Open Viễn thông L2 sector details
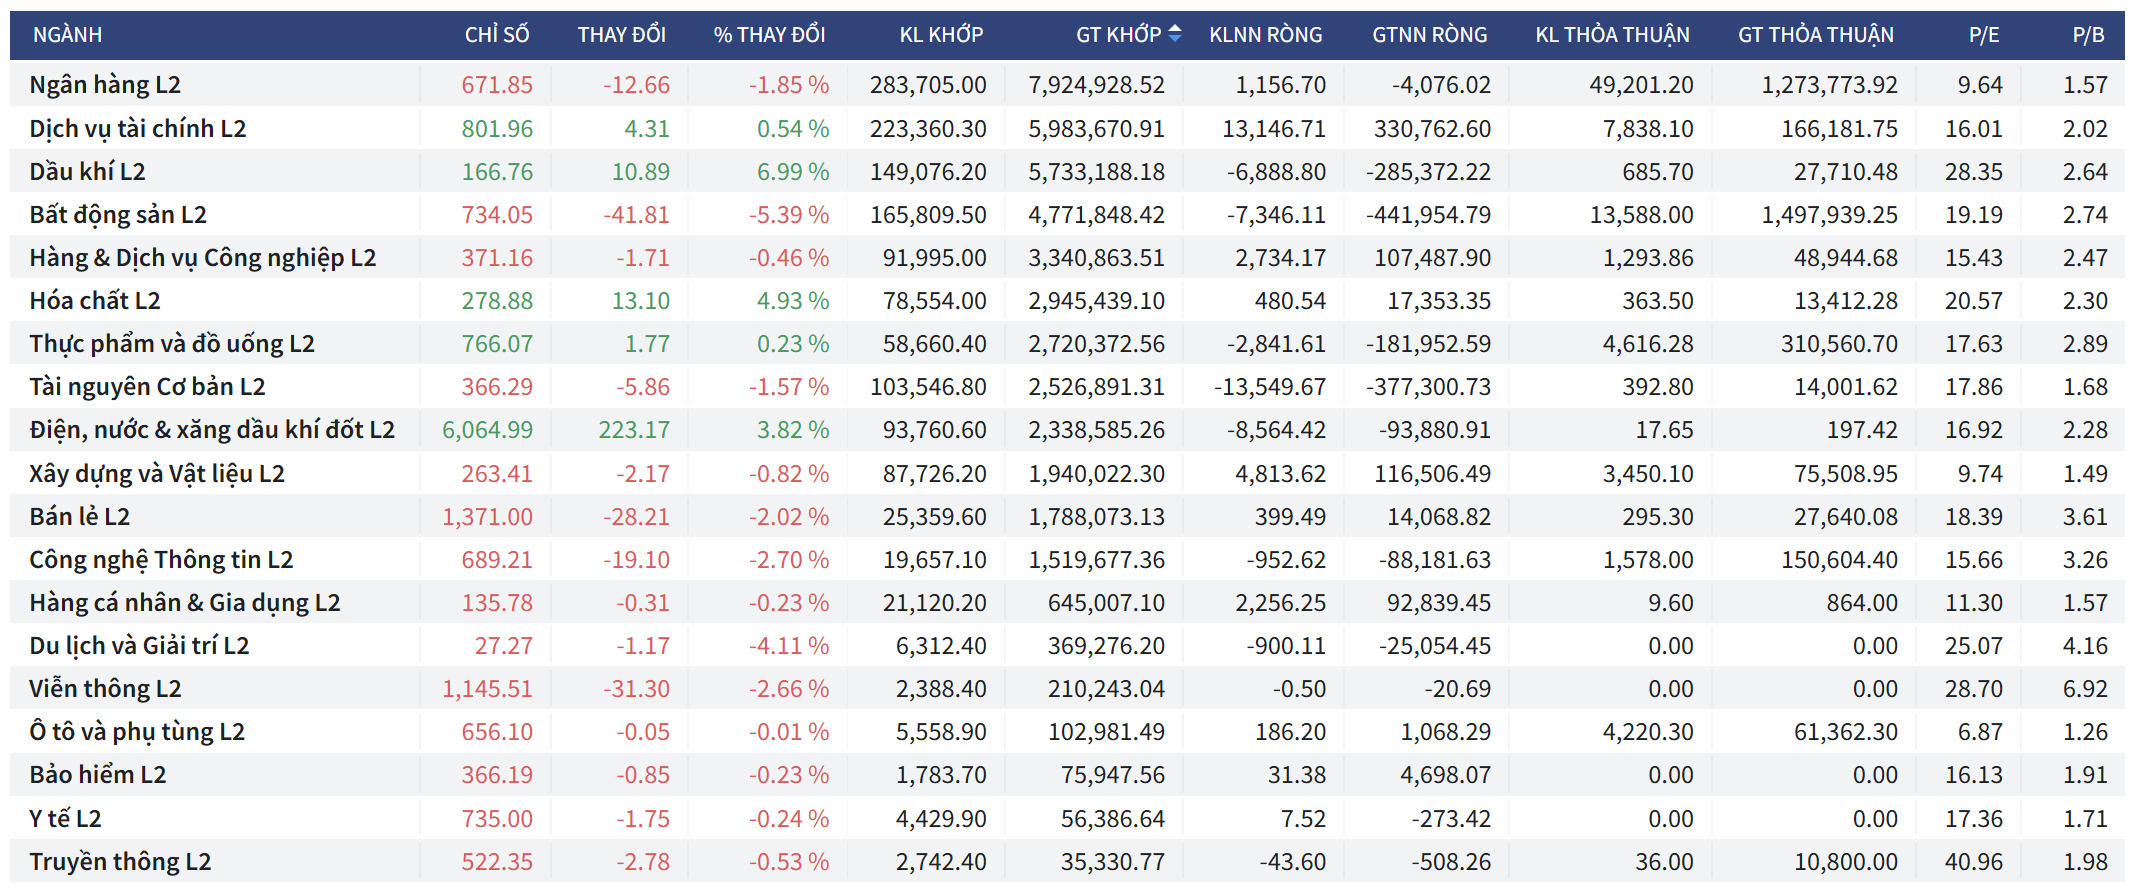2134x891 pixels. [105, 689]
